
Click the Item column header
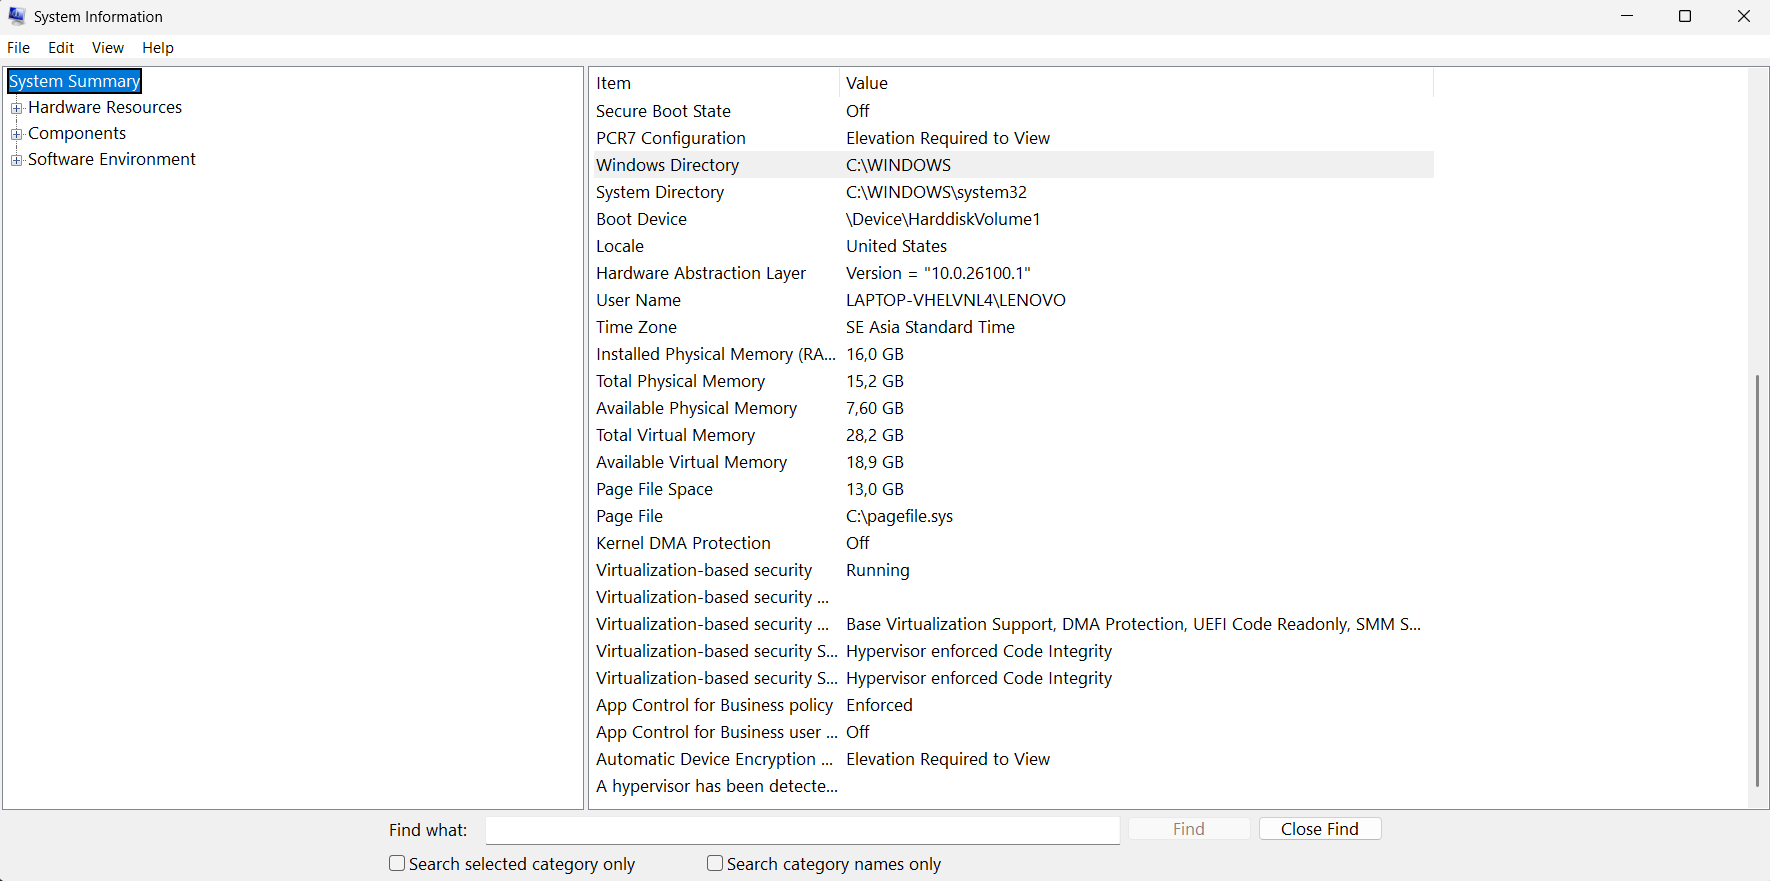coord(714,83)
